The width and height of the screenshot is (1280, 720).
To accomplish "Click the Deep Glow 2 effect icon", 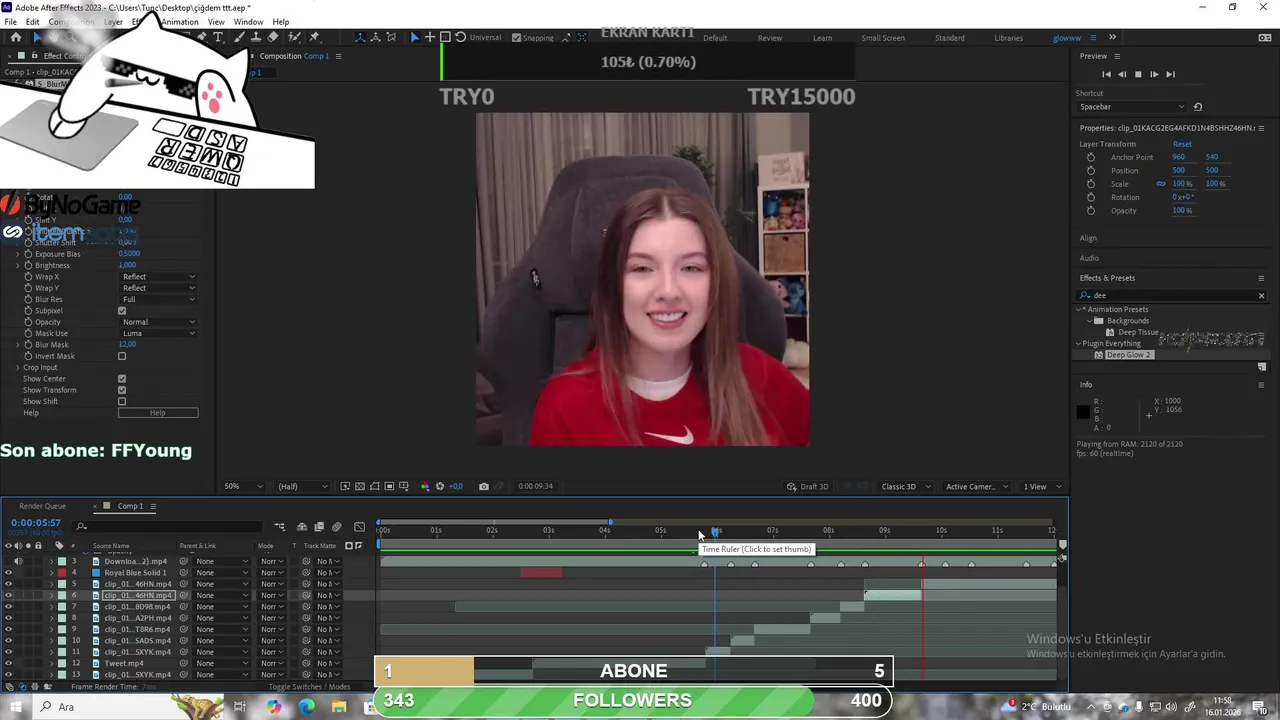I will click(1099, 355).
